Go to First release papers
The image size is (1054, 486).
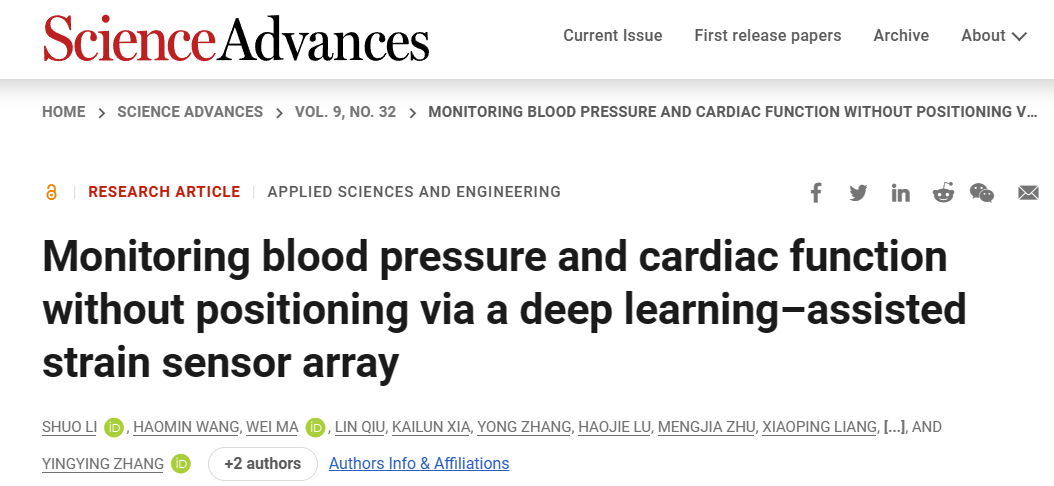click(767, 36)
